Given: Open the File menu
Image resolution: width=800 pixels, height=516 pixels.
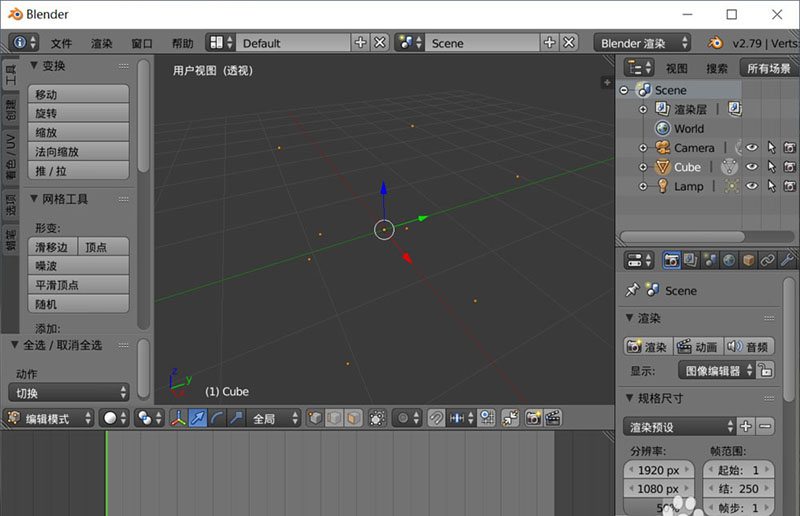Looking at the screenshot, I should 61,43.
